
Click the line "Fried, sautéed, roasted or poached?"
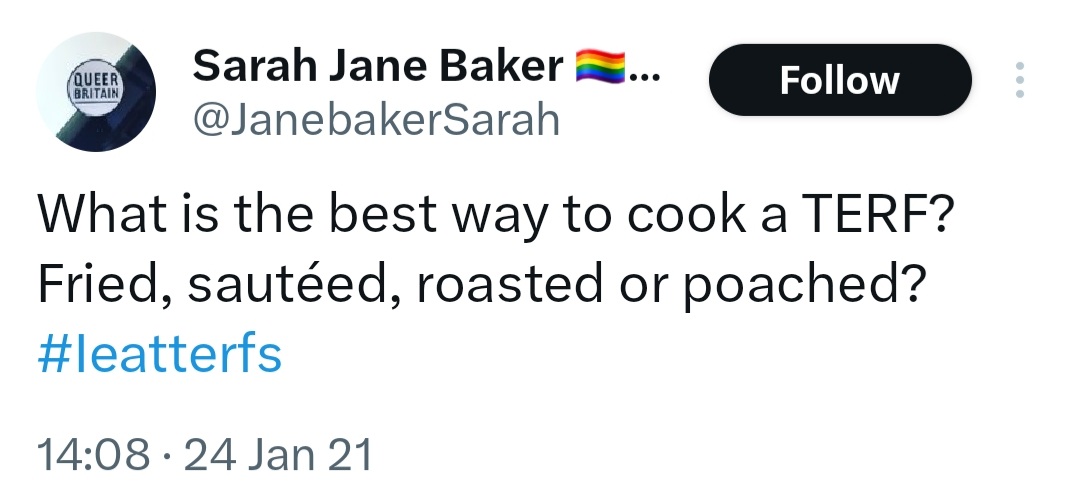tap(479, 284)
